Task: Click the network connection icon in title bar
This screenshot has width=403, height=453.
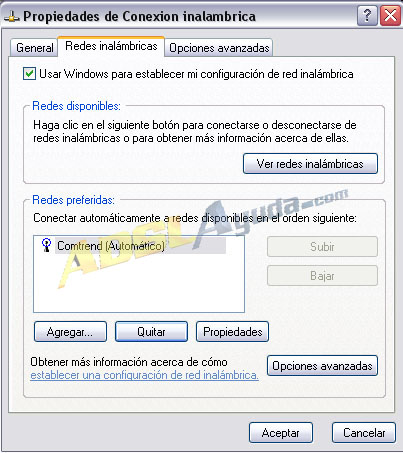Action: point(11,17)
